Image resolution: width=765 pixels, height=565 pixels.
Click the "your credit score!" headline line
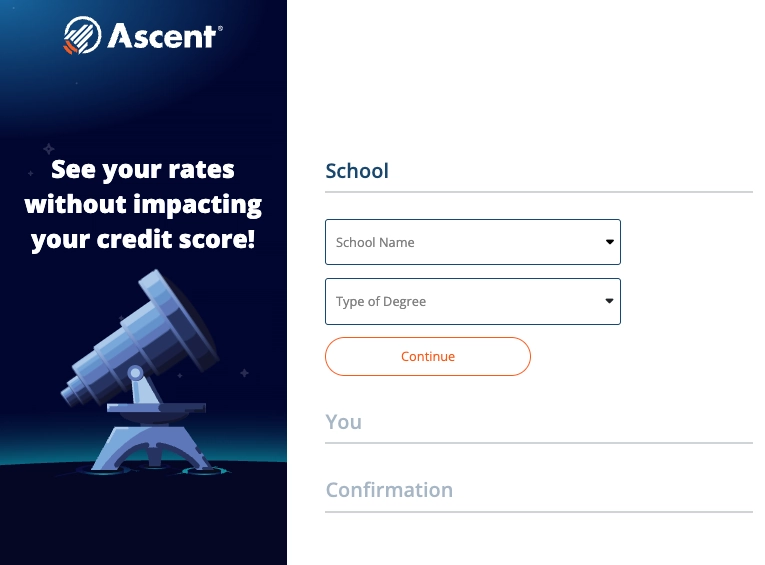[143, 240]
